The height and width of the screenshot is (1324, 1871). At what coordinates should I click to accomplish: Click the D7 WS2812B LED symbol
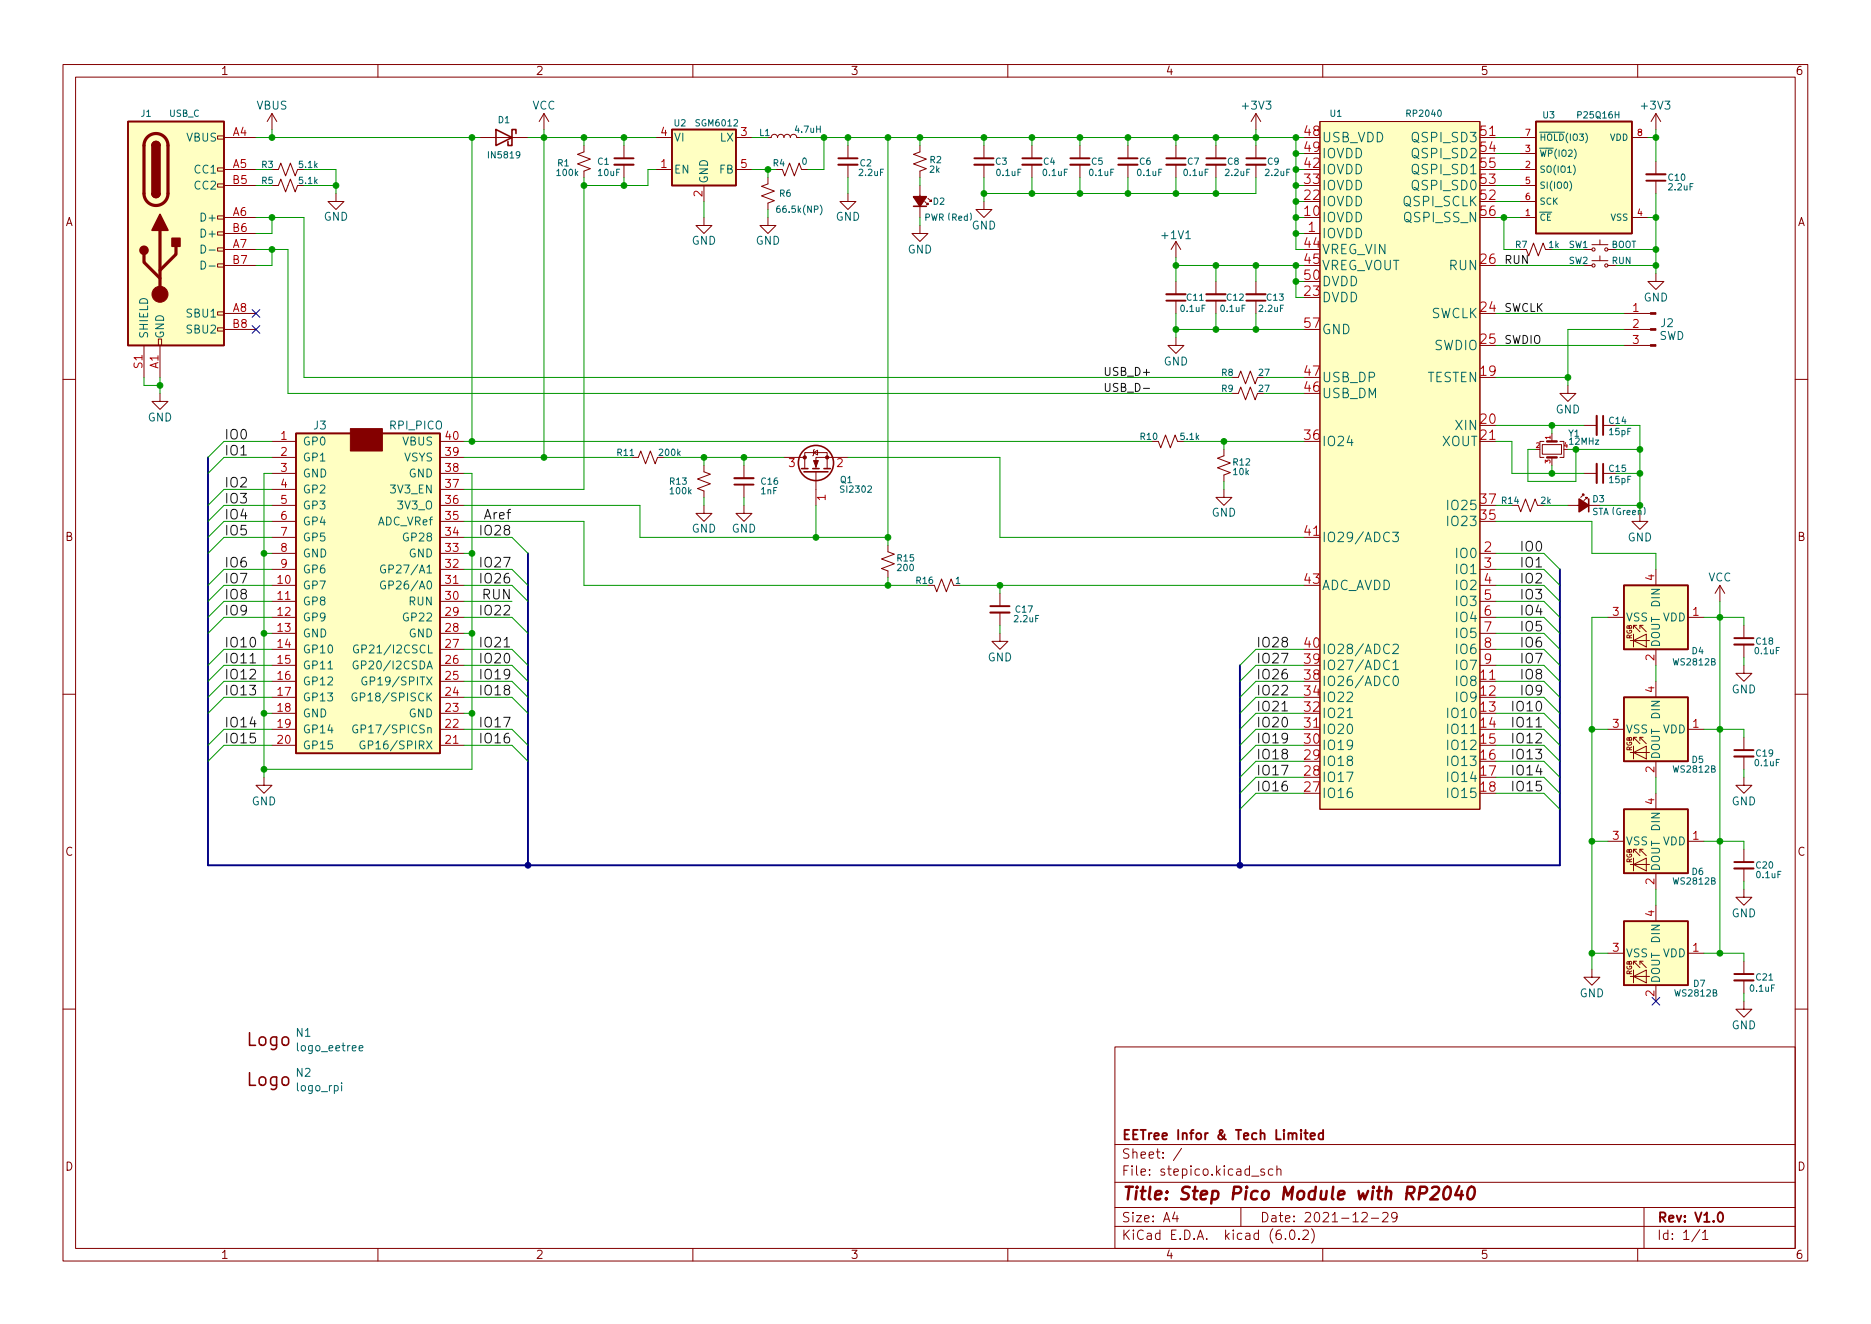1656,953
